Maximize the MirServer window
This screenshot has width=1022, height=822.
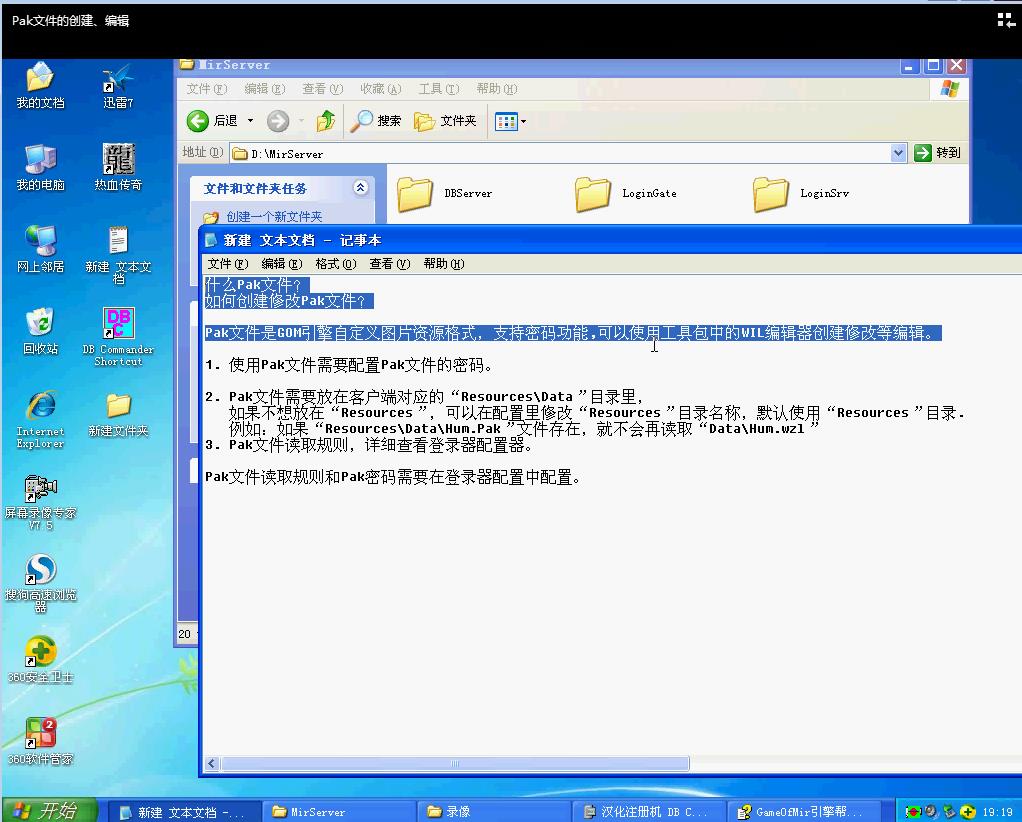(x=933, y=65)
